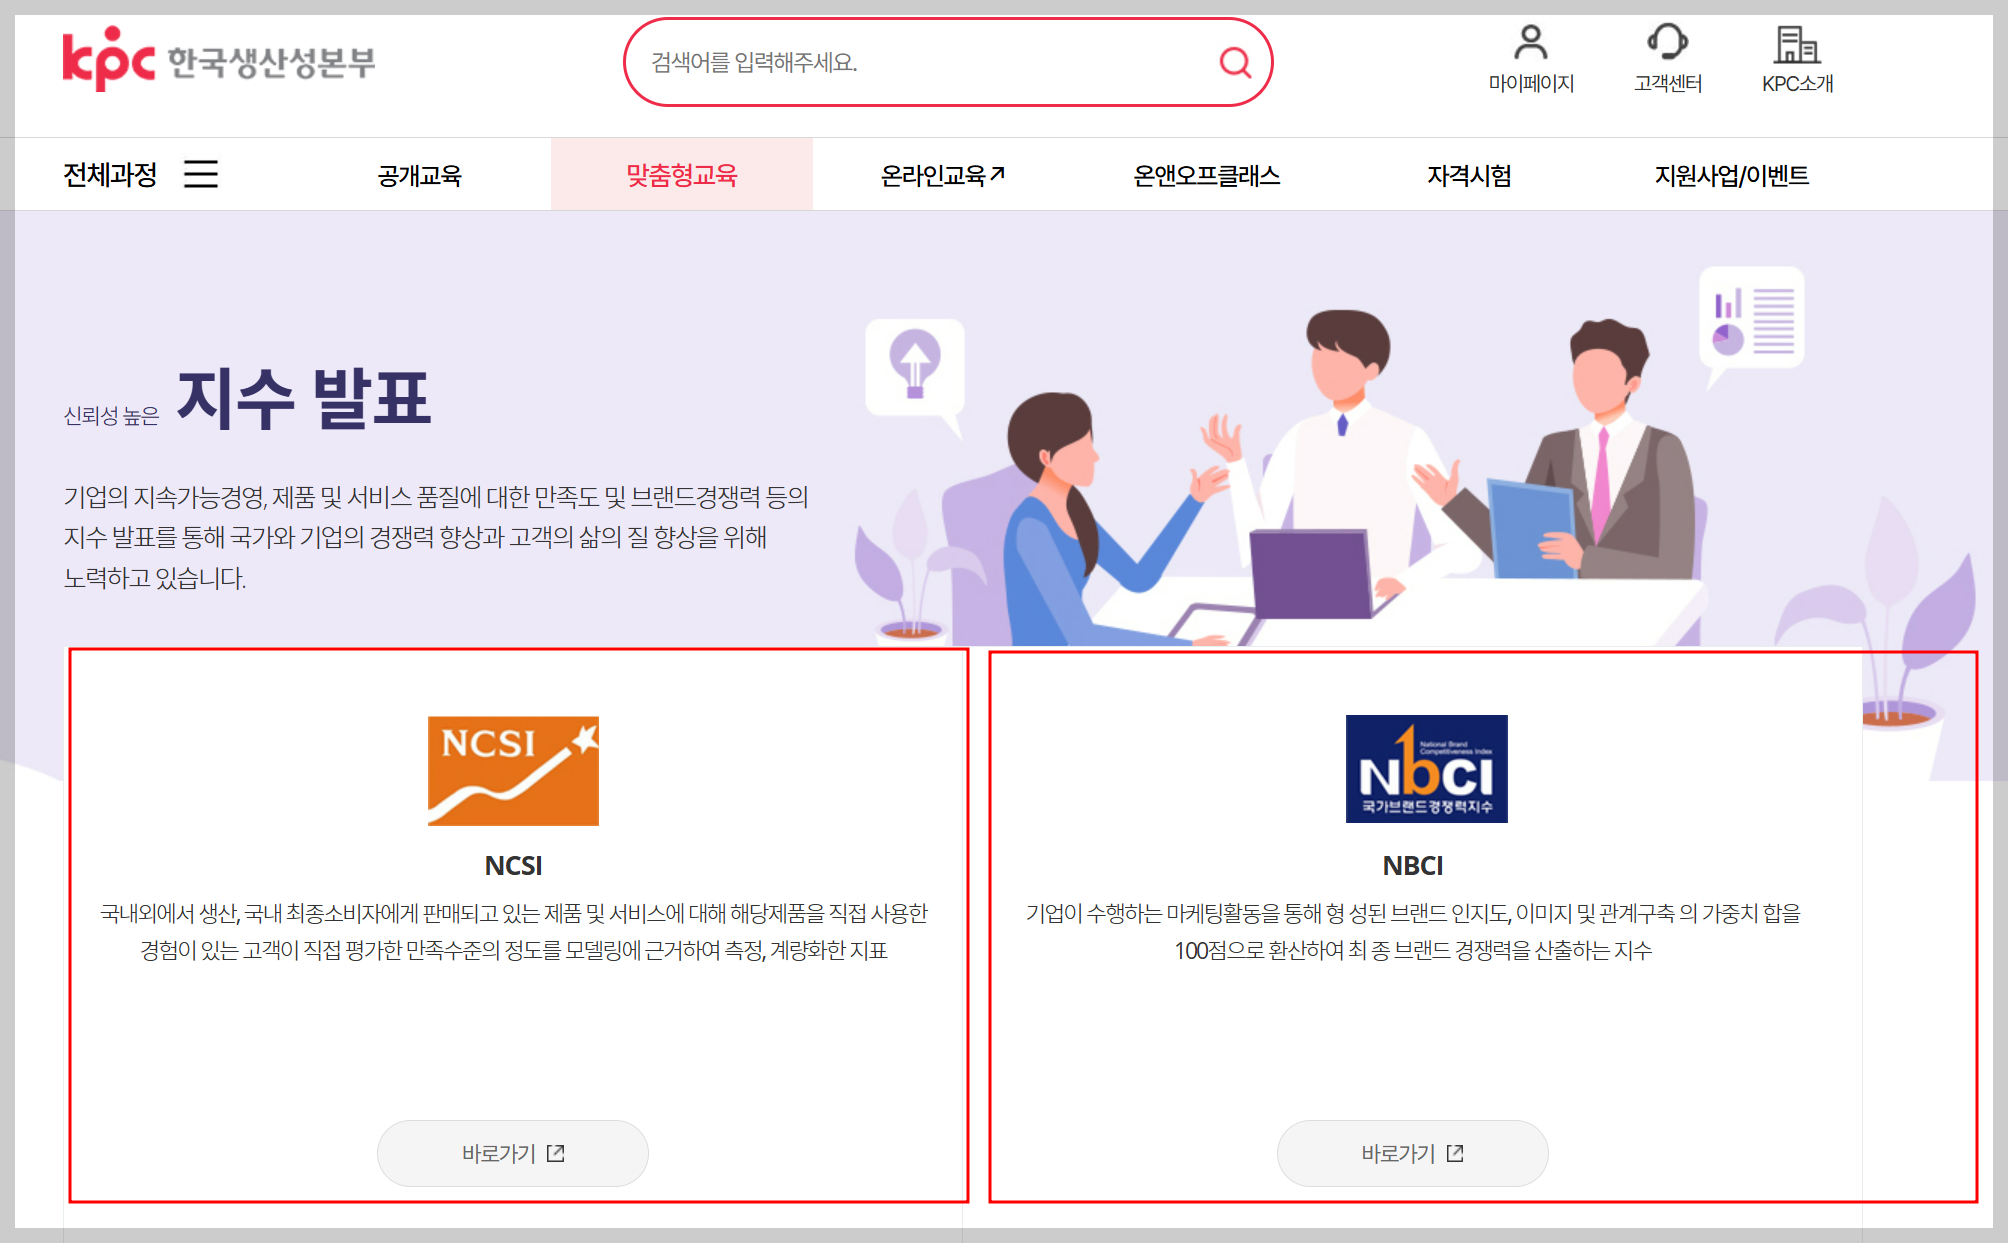Click the external-link icon on NCSI 바로가기
Viewport: 2008px width, 1243px height.
(556, 1153)
